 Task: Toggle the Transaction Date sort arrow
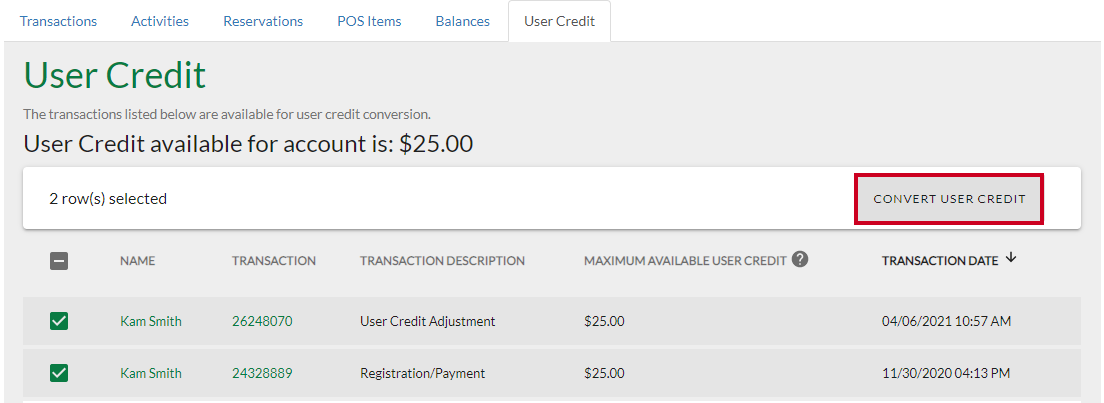(1011, 259)
